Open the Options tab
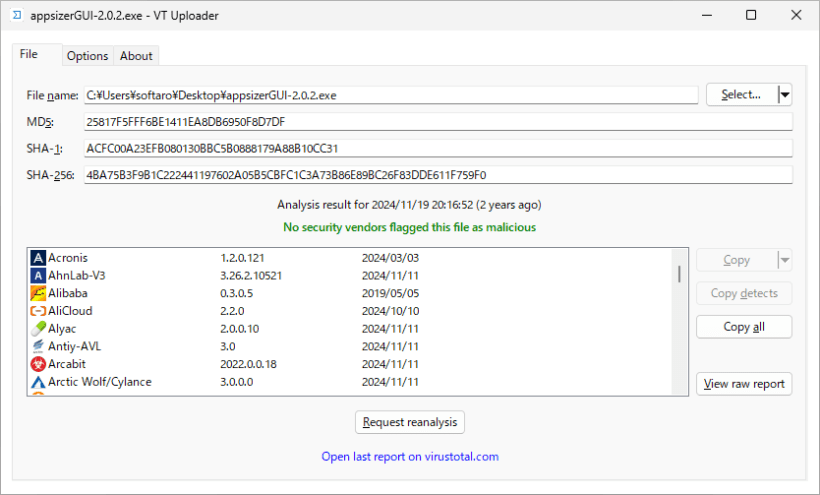 (x=87, y=56)
